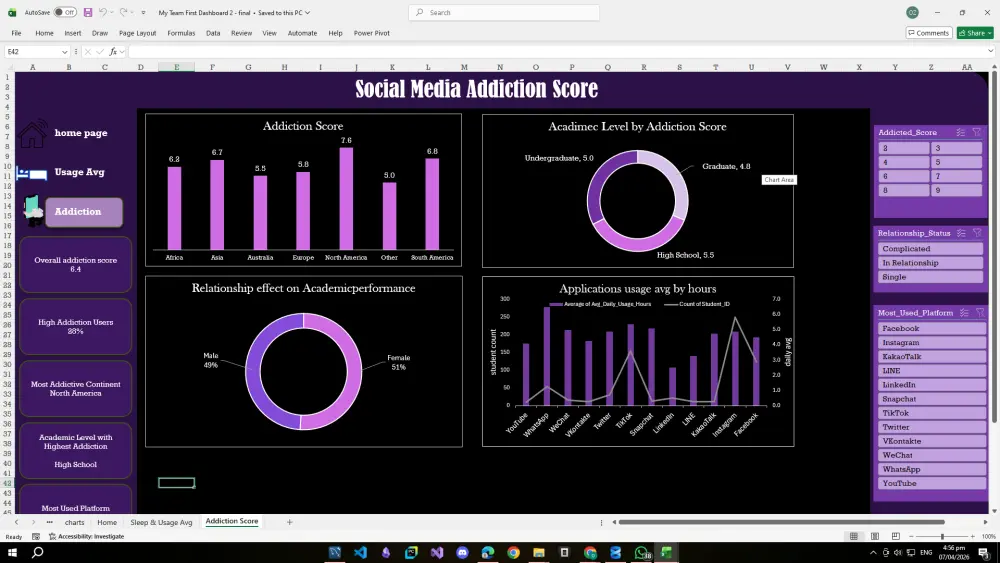
Task: Click the macro recording status icon
Action: pos(36,537)
